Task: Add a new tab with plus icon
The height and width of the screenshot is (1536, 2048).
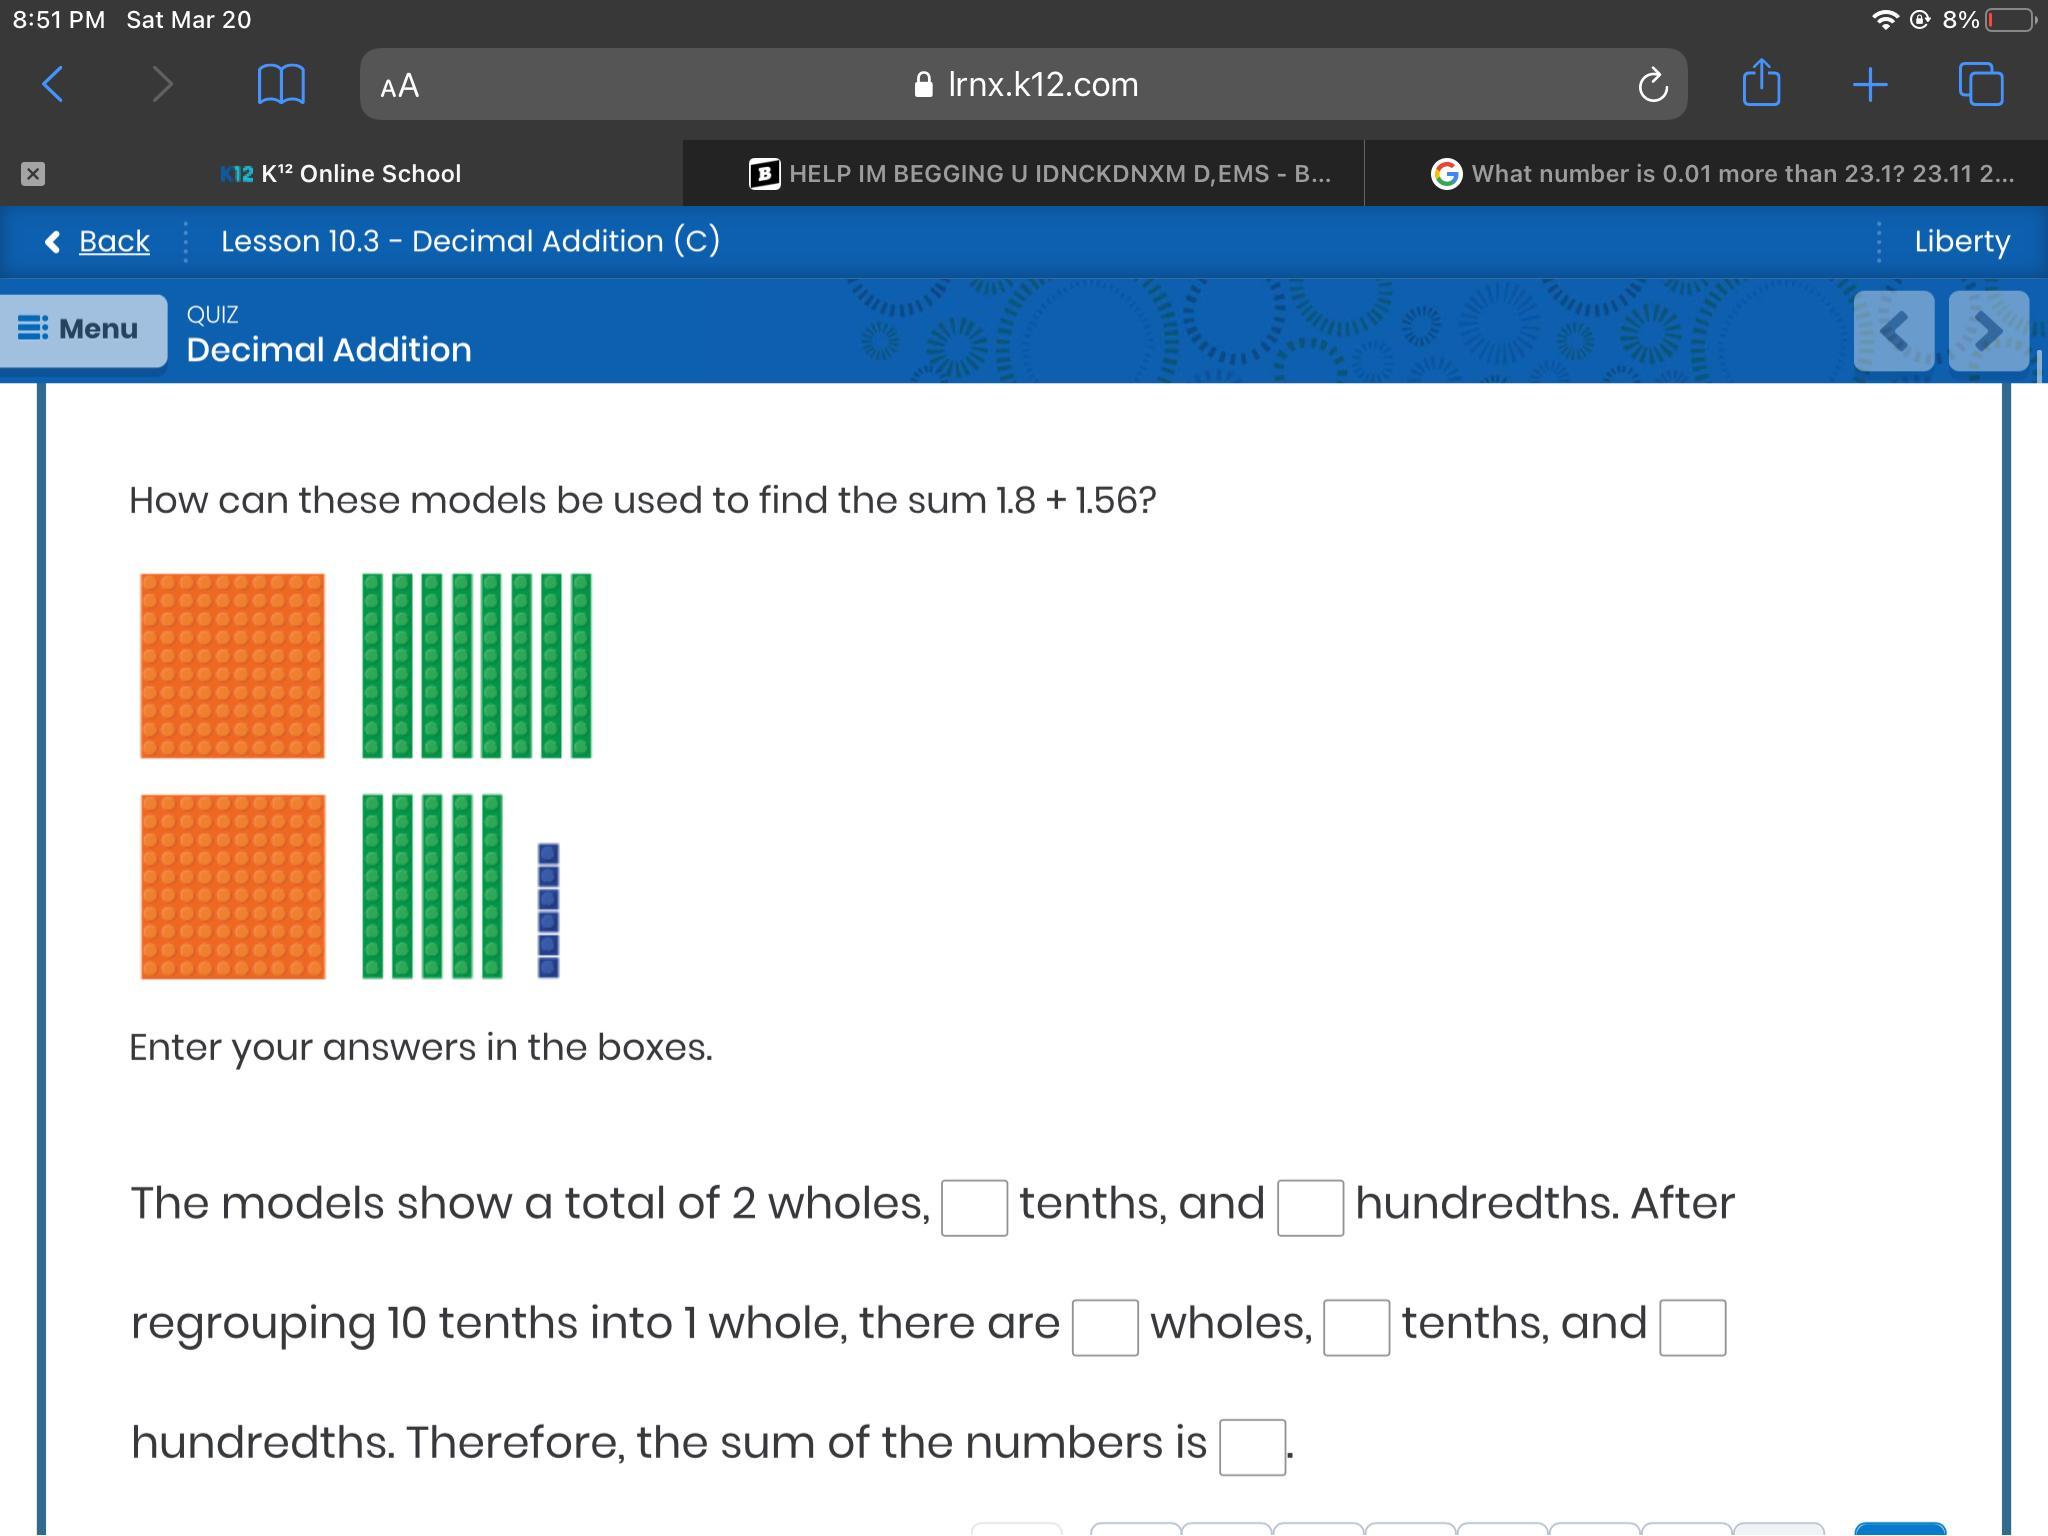Action: point(1870,85)
